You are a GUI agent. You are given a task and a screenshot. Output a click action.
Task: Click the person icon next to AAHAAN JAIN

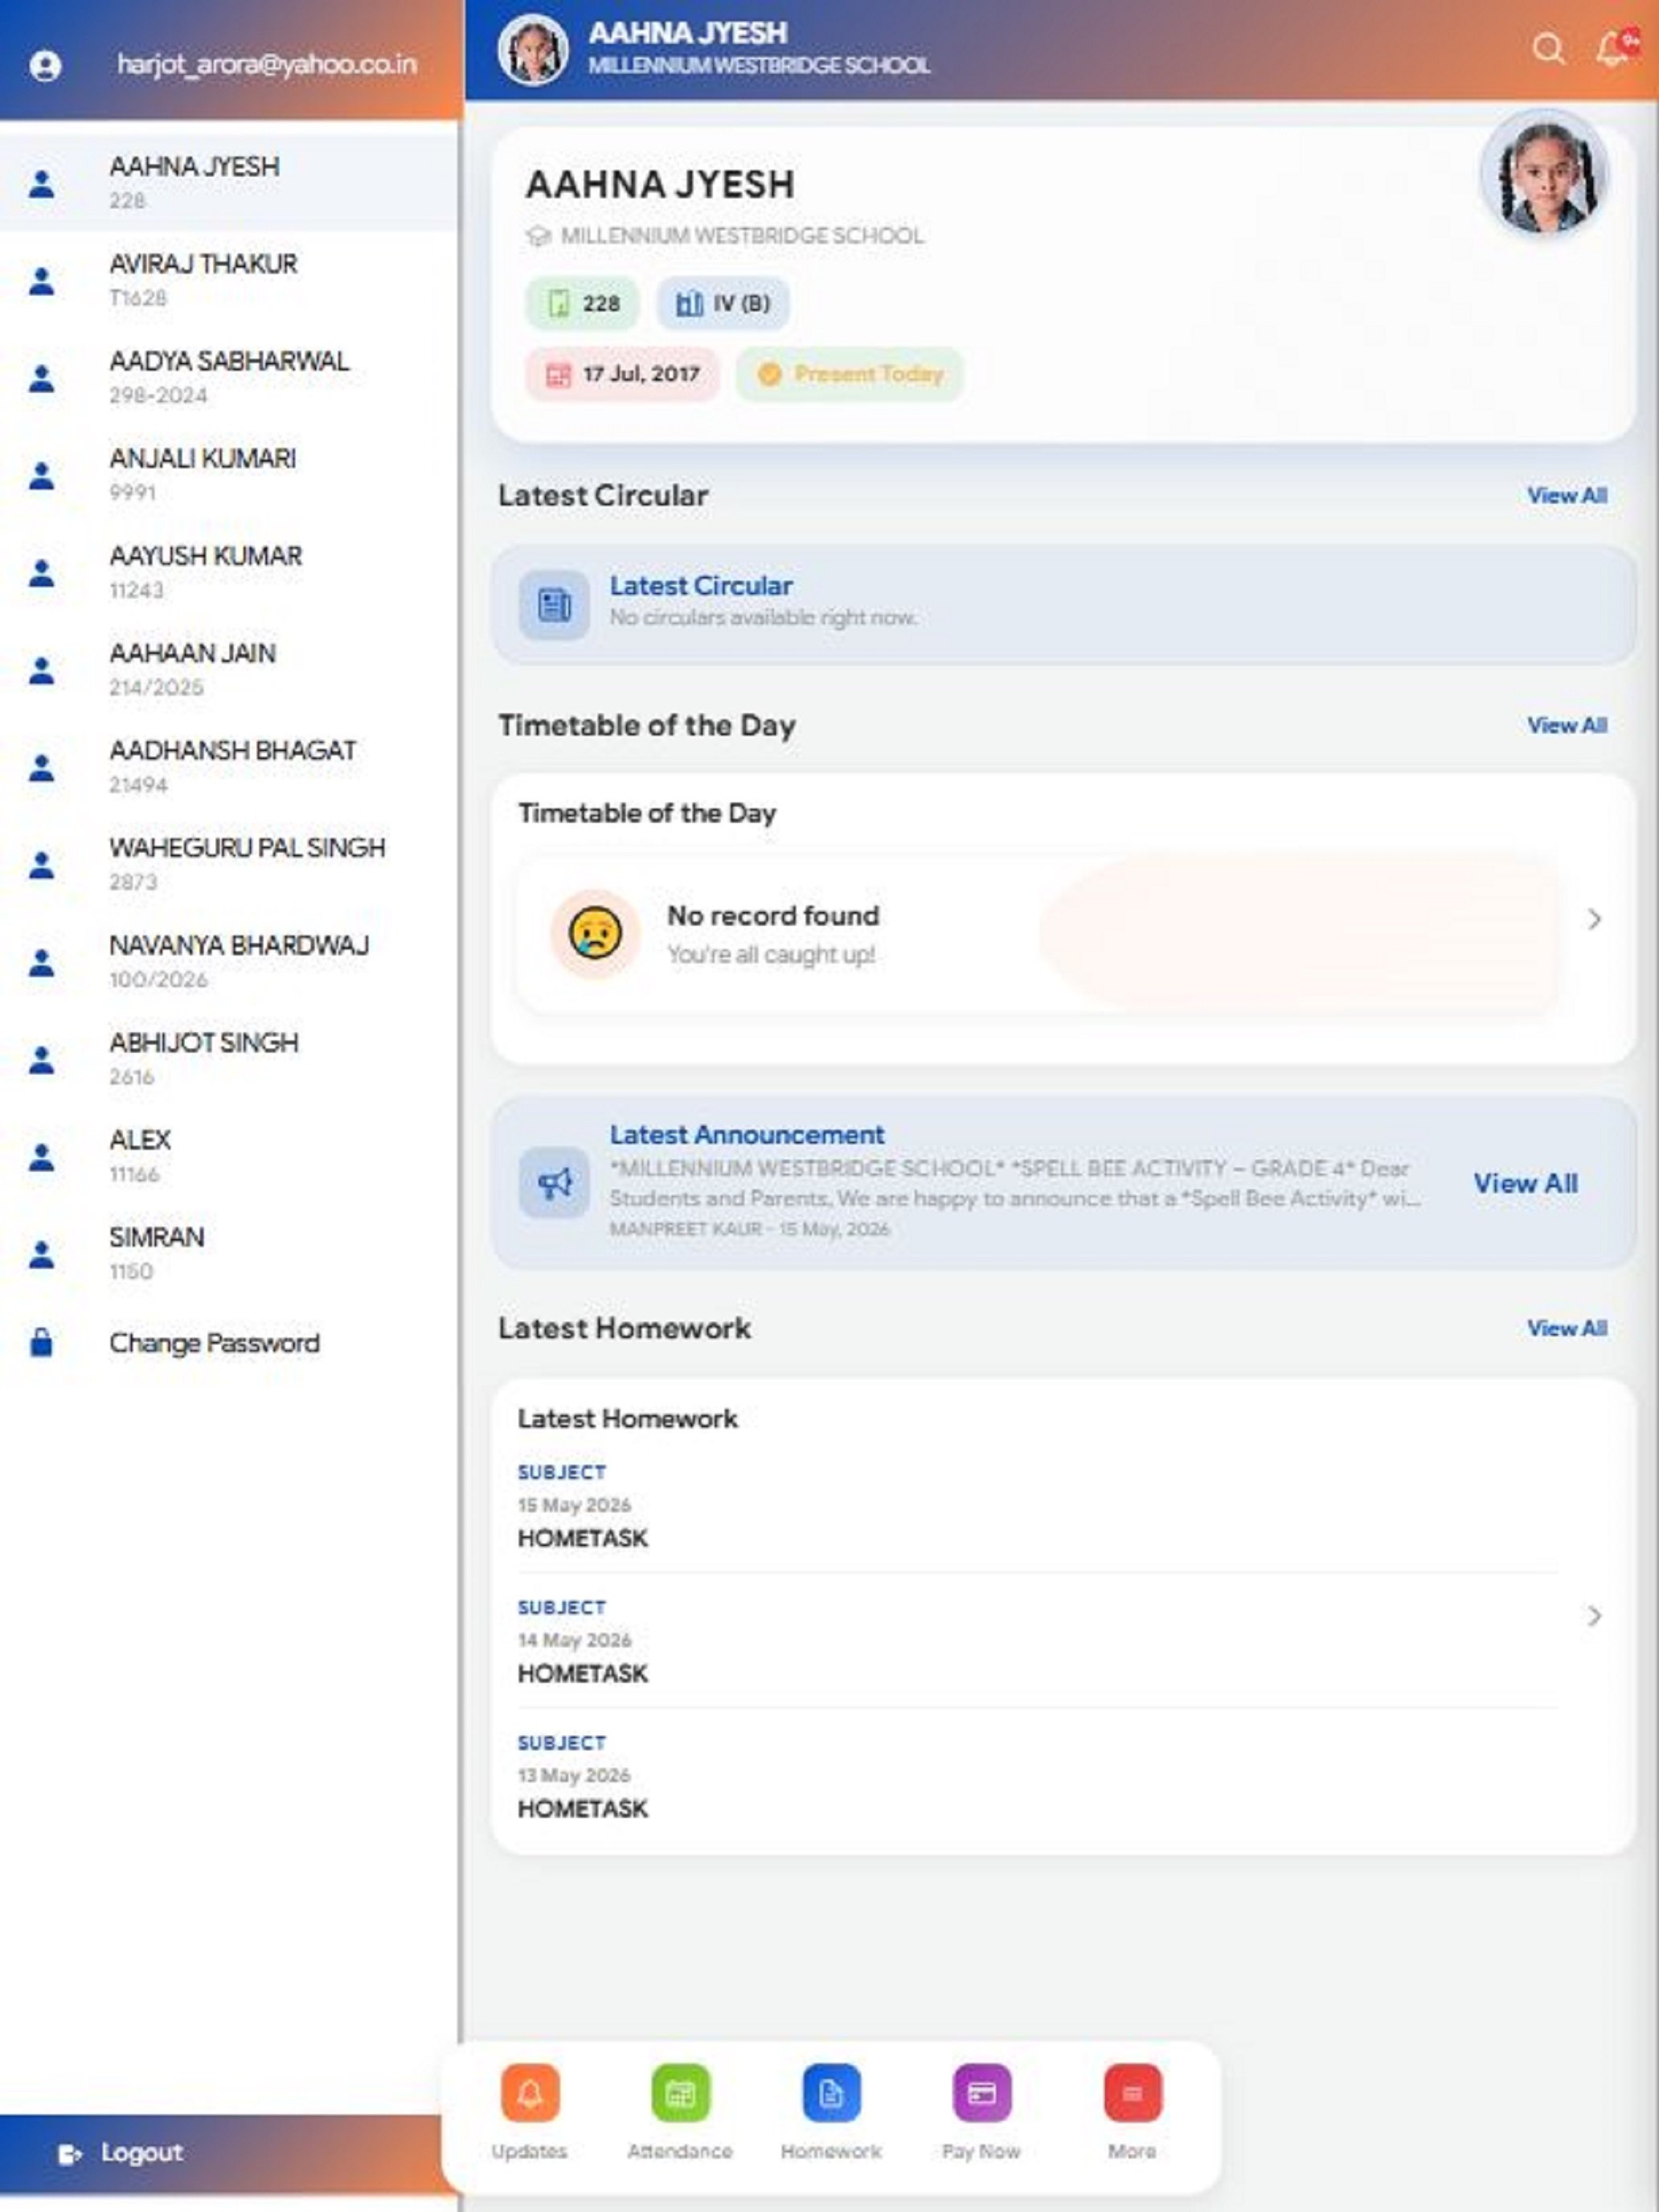[x=41, y=670]
